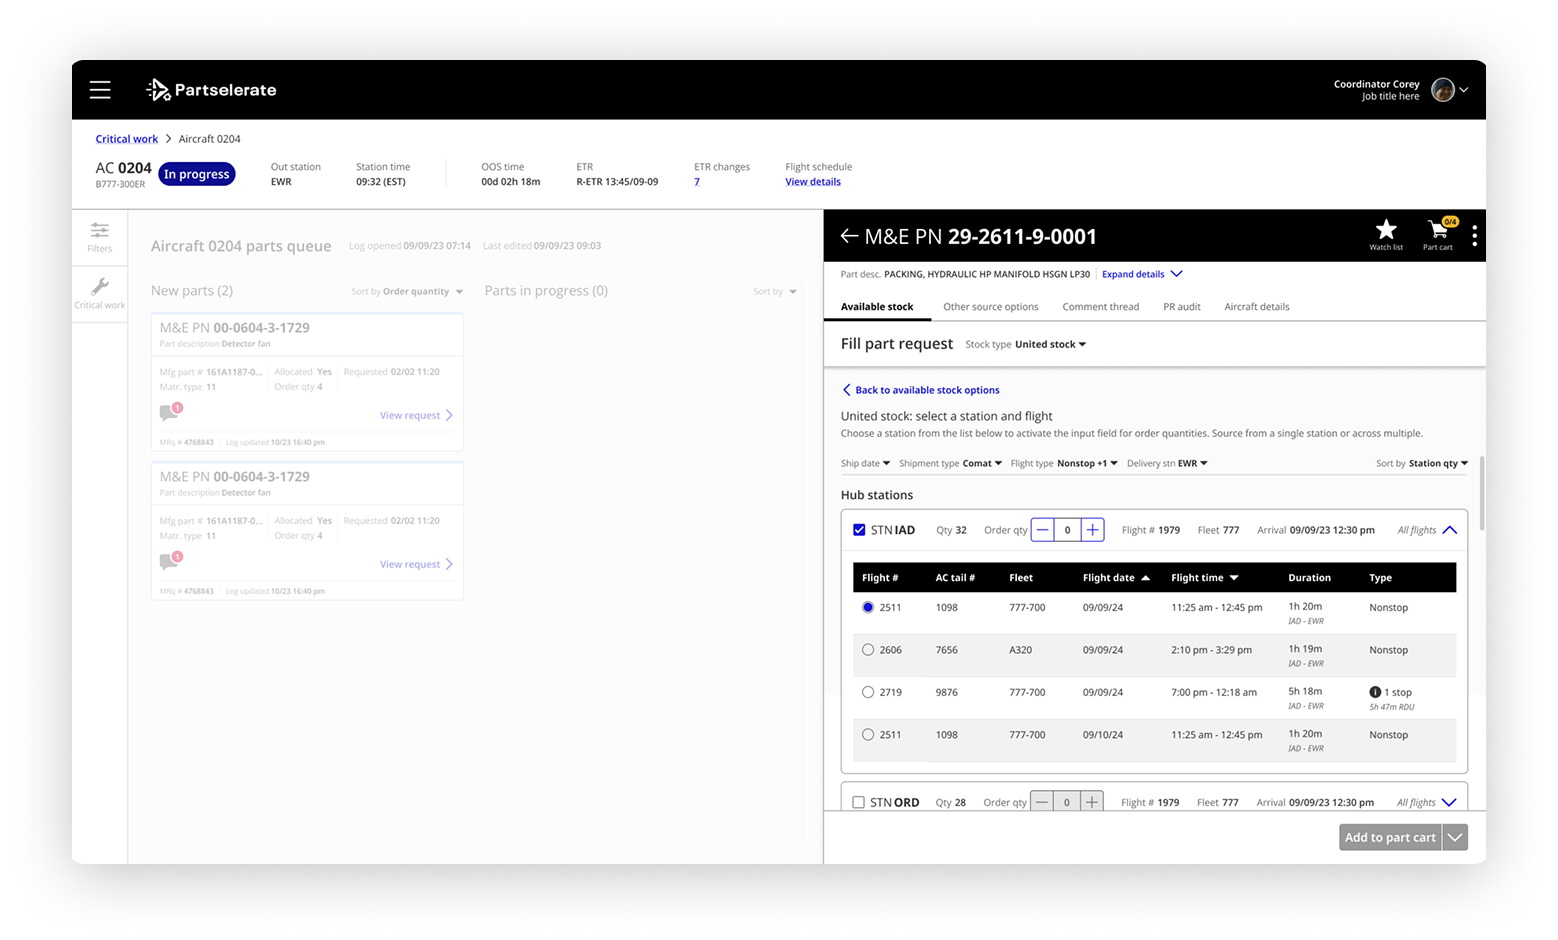The width and height of the screenshot is (1558, 940).
Task: Open View details under Flight schedule
Action: coord(812,181)
